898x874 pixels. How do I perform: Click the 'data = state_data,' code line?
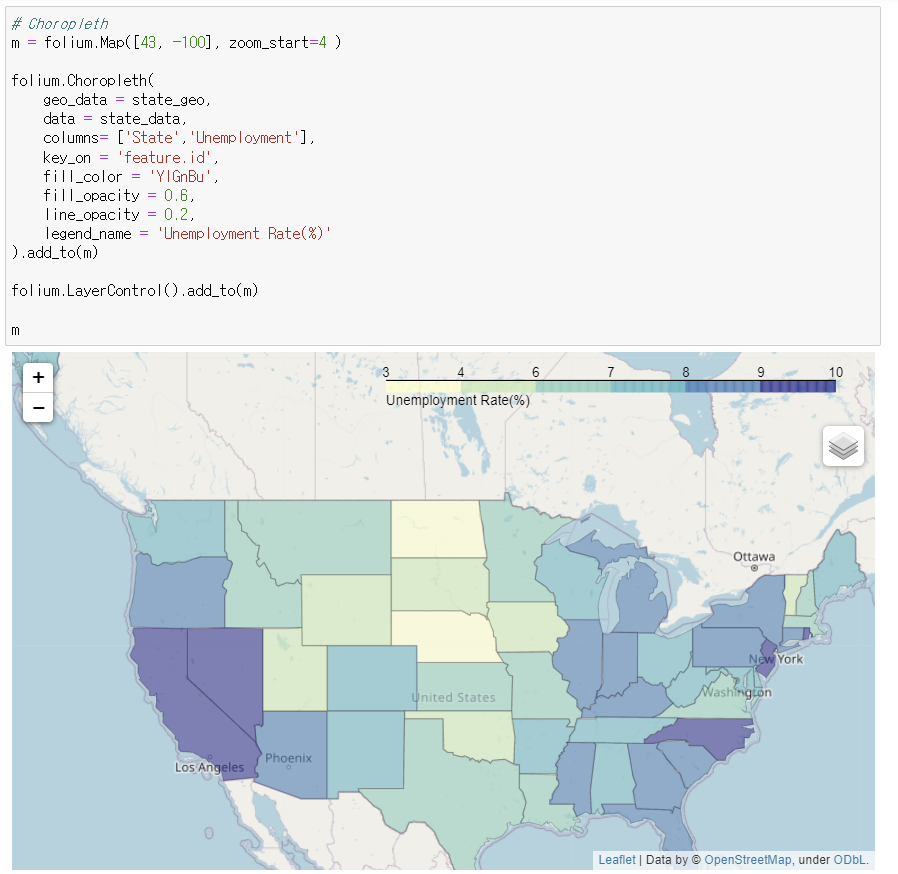tap(115, 119)
